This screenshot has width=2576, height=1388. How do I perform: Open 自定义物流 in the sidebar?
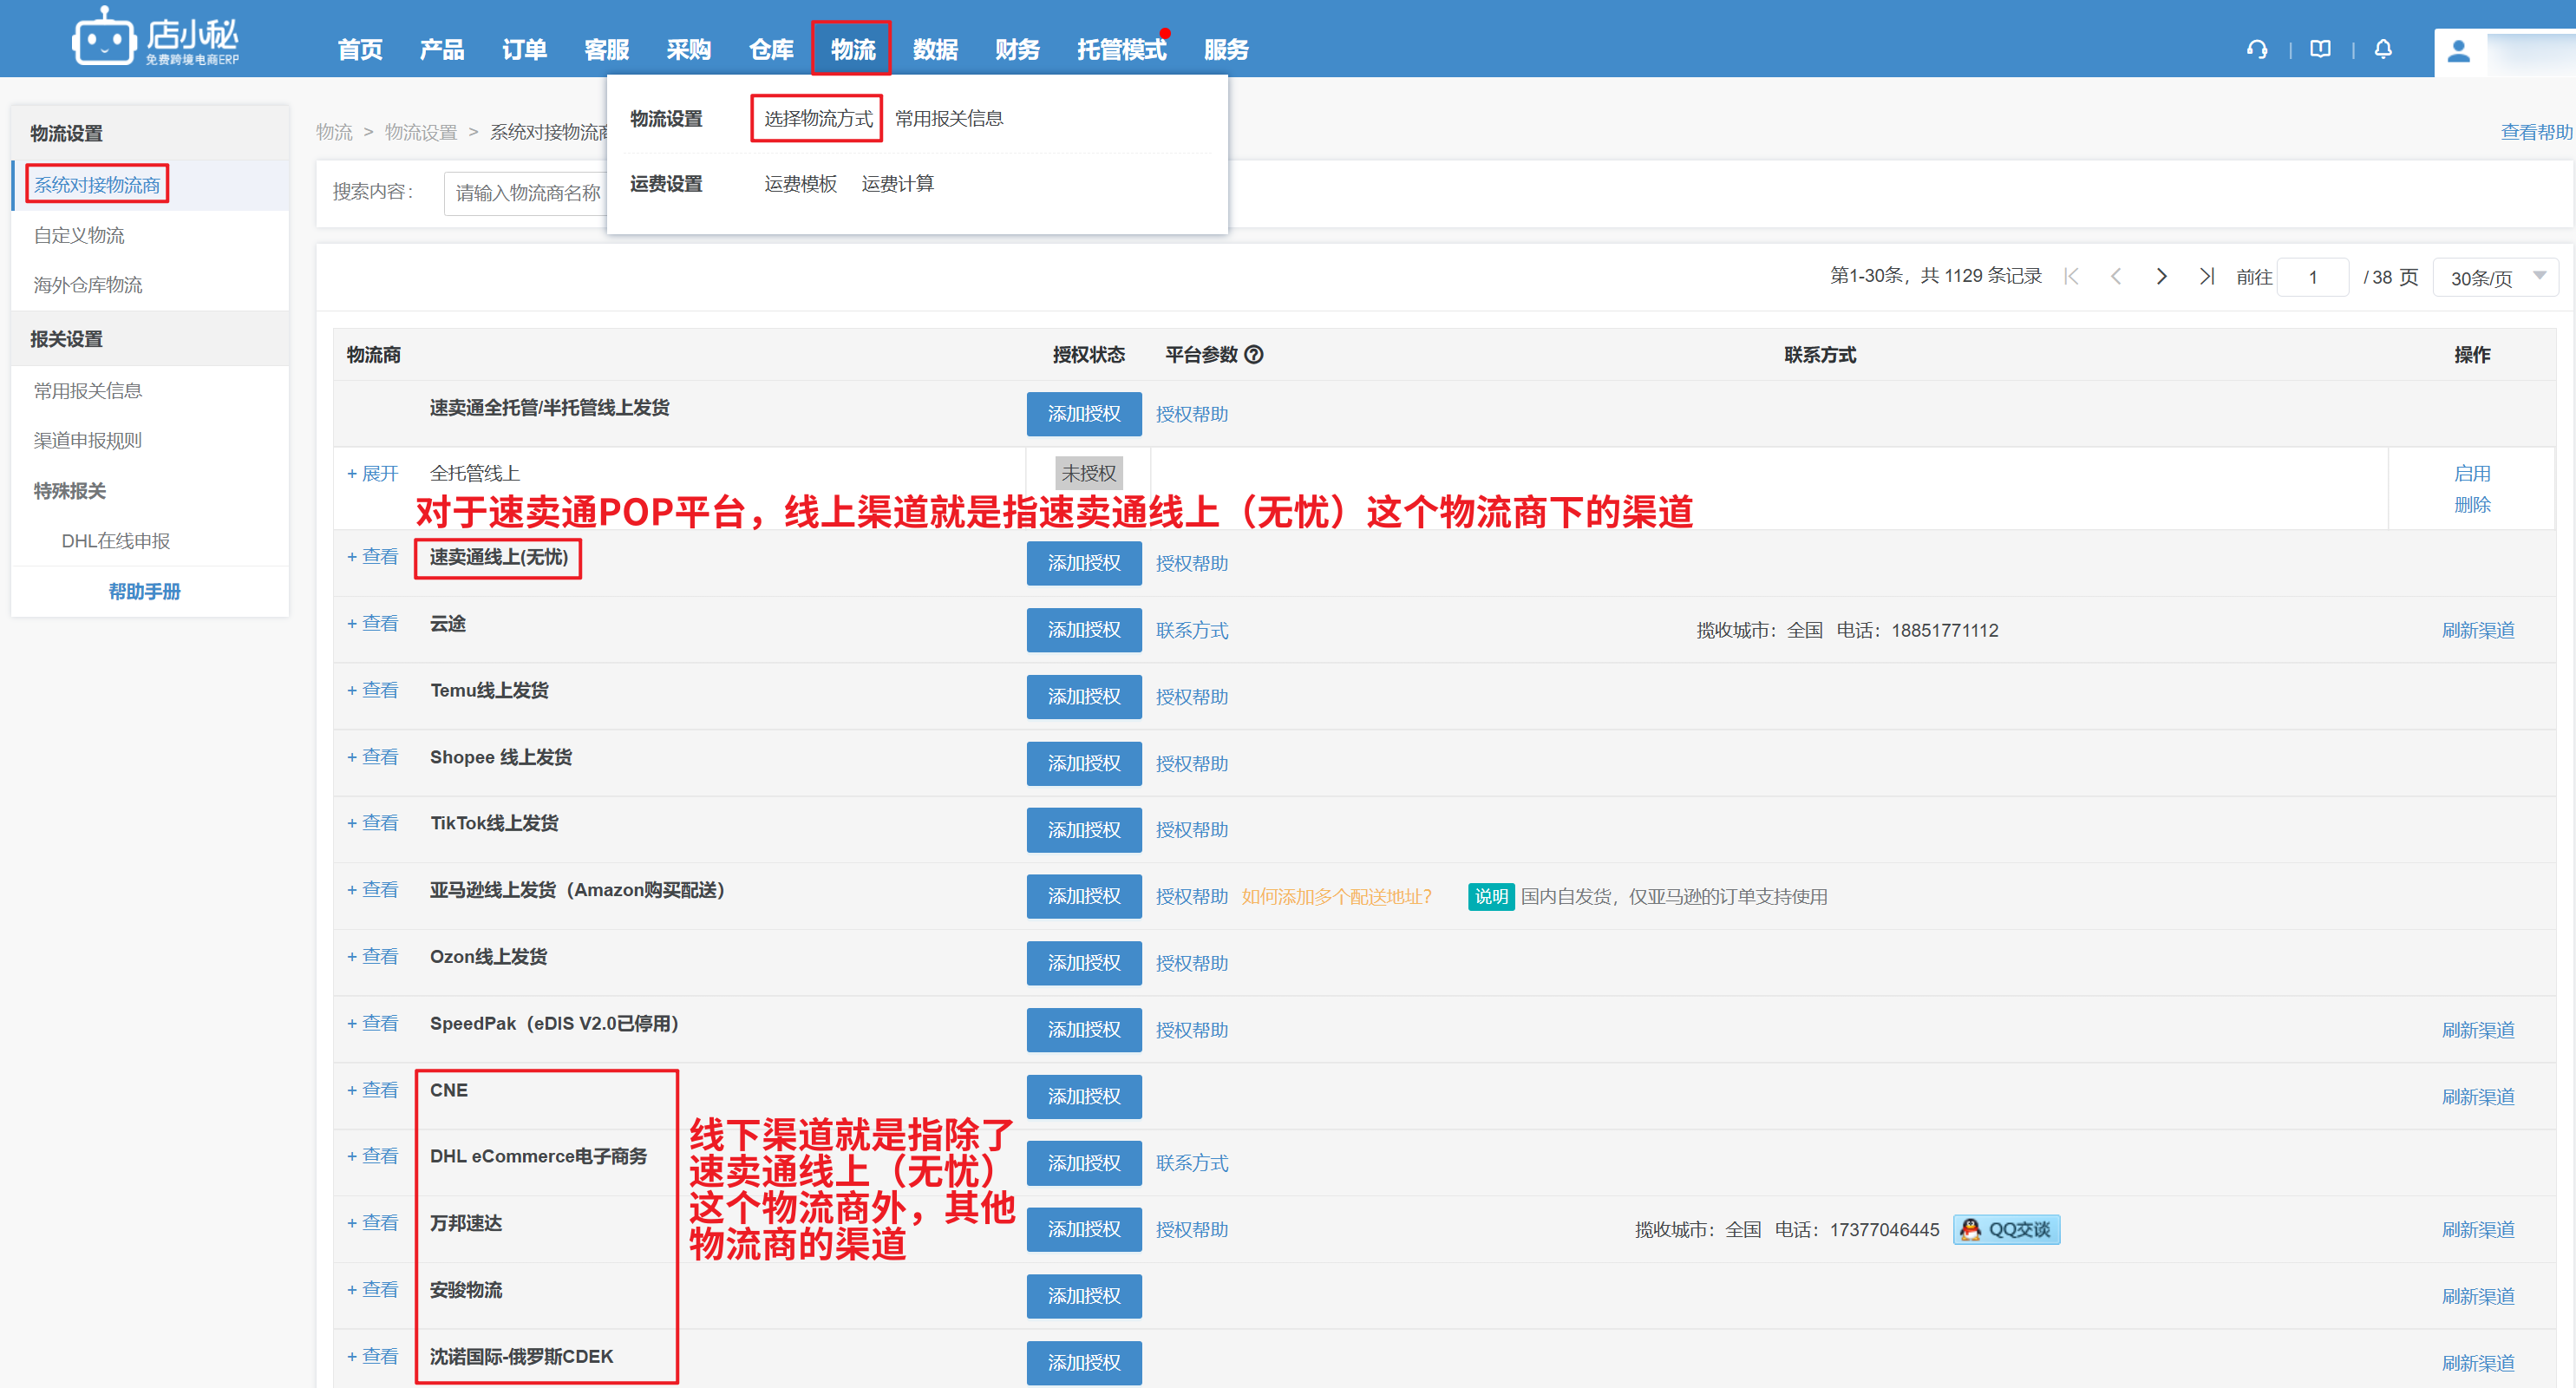tap(79, 235)
